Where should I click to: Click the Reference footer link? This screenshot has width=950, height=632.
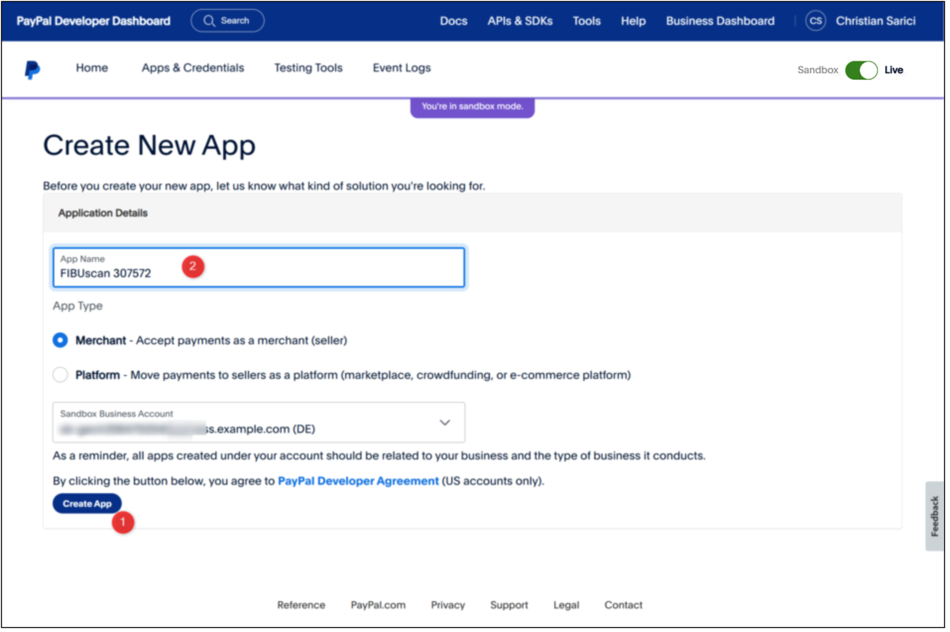tap(302, 607)
